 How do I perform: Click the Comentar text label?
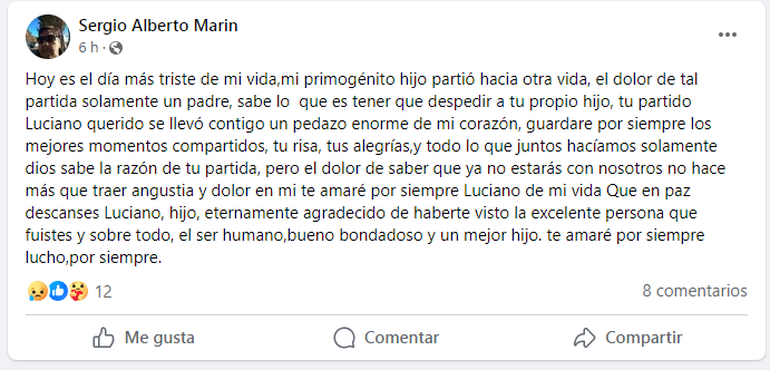point(402,338)
